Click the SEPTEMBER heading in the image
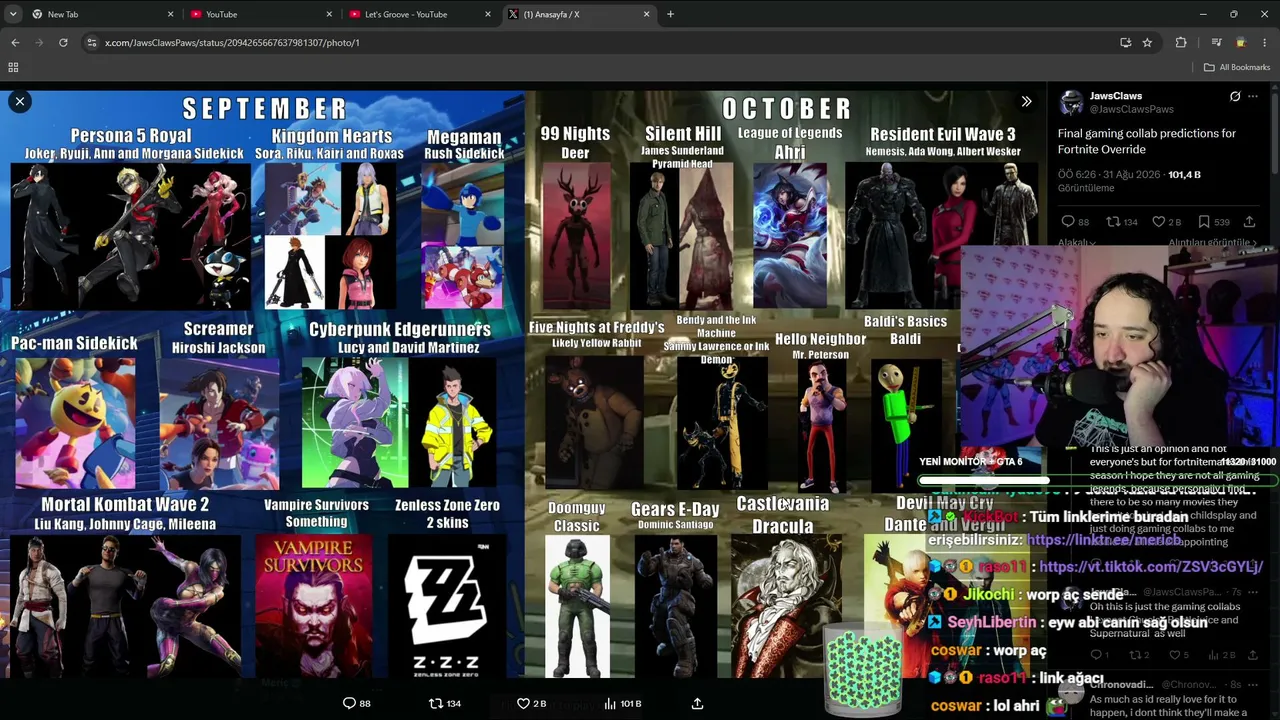Viewport: 1280px width, 720px height. [x=264, y=108]
